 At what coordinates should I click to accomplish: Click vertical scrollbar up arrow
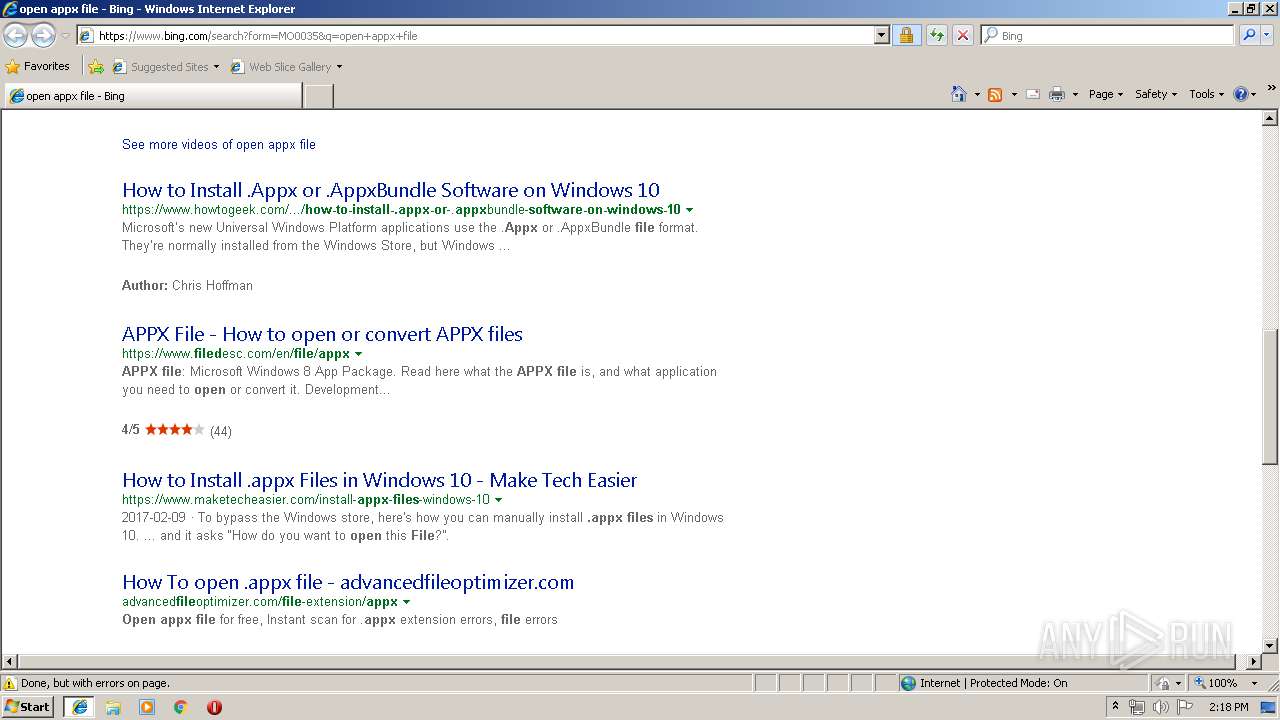[x=1270, y=119]
